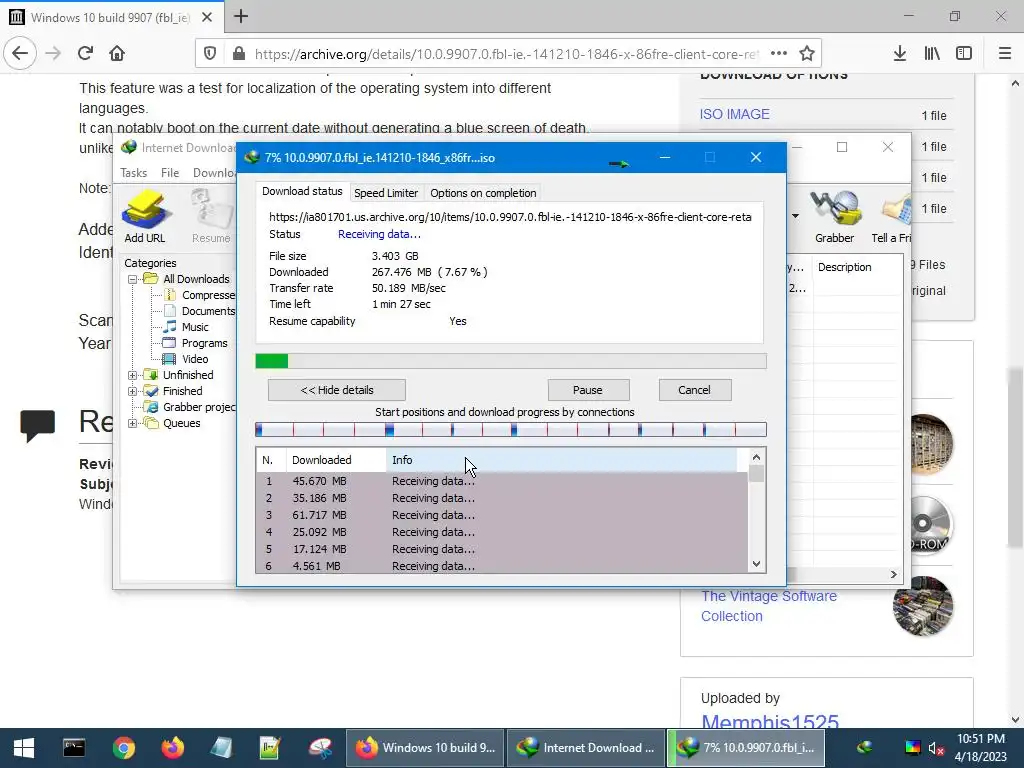Click the reviews speech bubble icon

pyautogui.click(x=37, y=425)
